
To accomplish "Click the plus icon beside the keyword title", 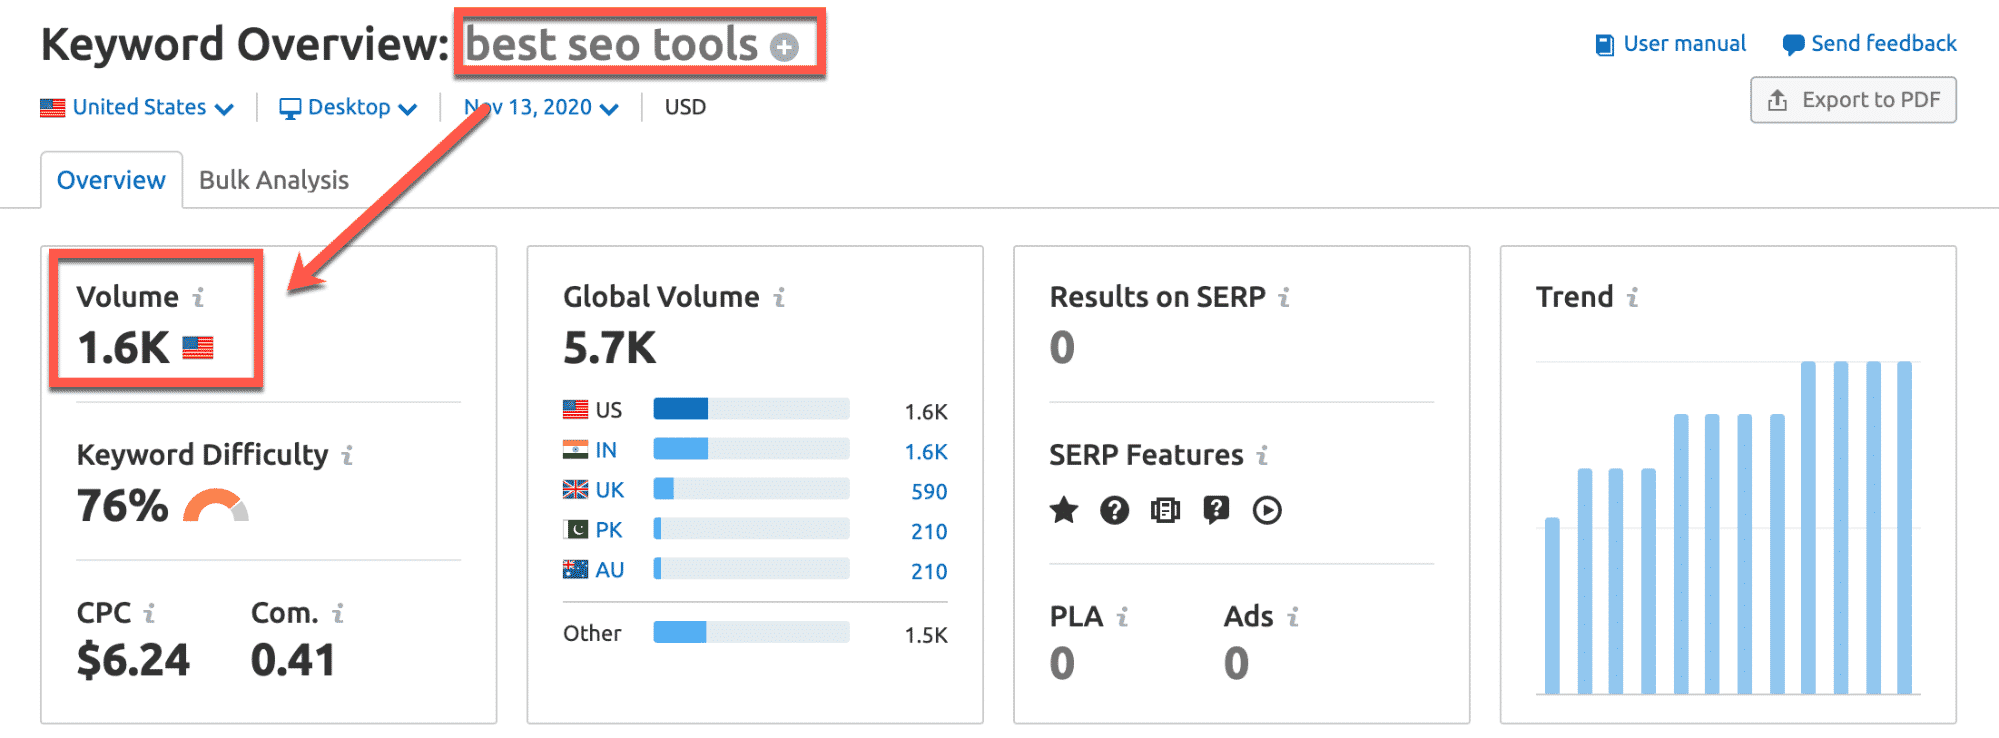I will tap(785, 47).
